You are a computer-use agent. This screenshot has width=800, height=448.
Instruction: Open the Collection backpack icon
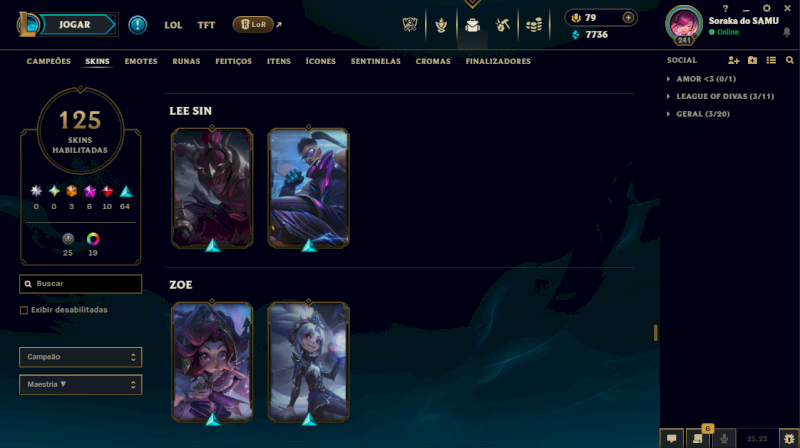pos(472,24)
